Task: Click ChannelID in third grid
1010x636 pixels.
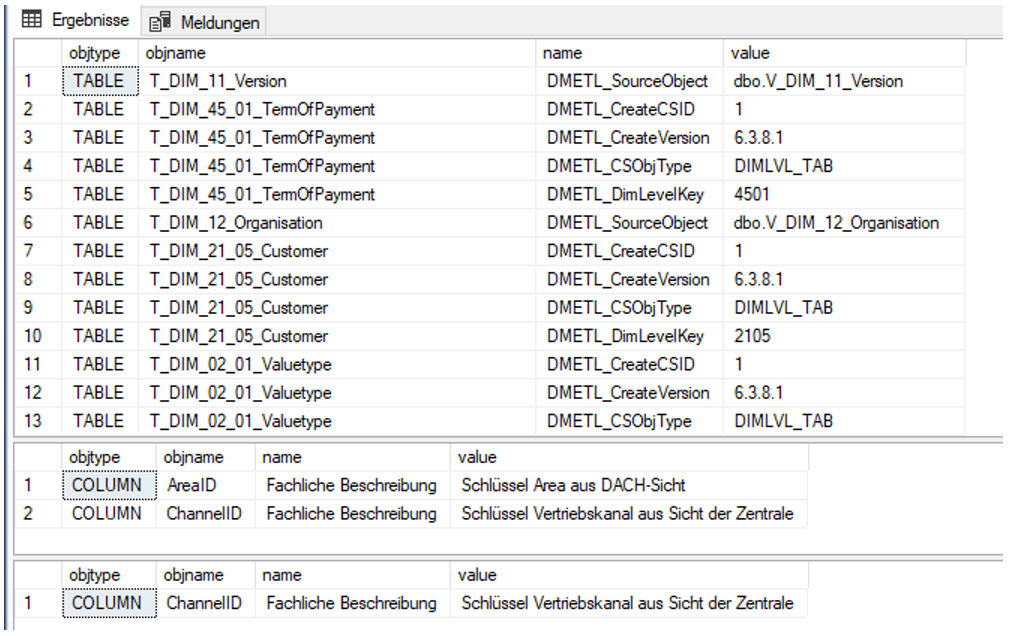Action: (x=205, y=603)
